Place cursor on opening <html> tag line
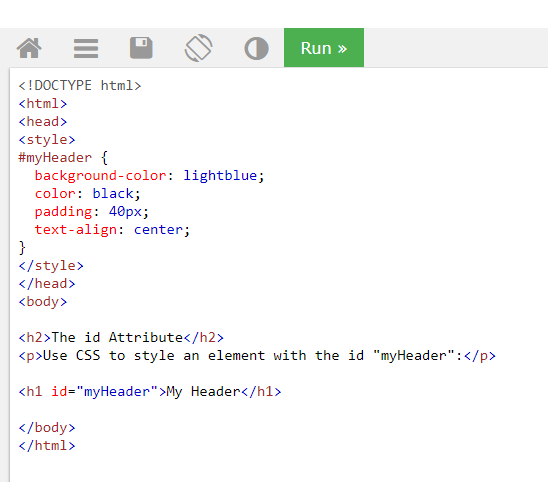The image size is (548, 482). 43,104
